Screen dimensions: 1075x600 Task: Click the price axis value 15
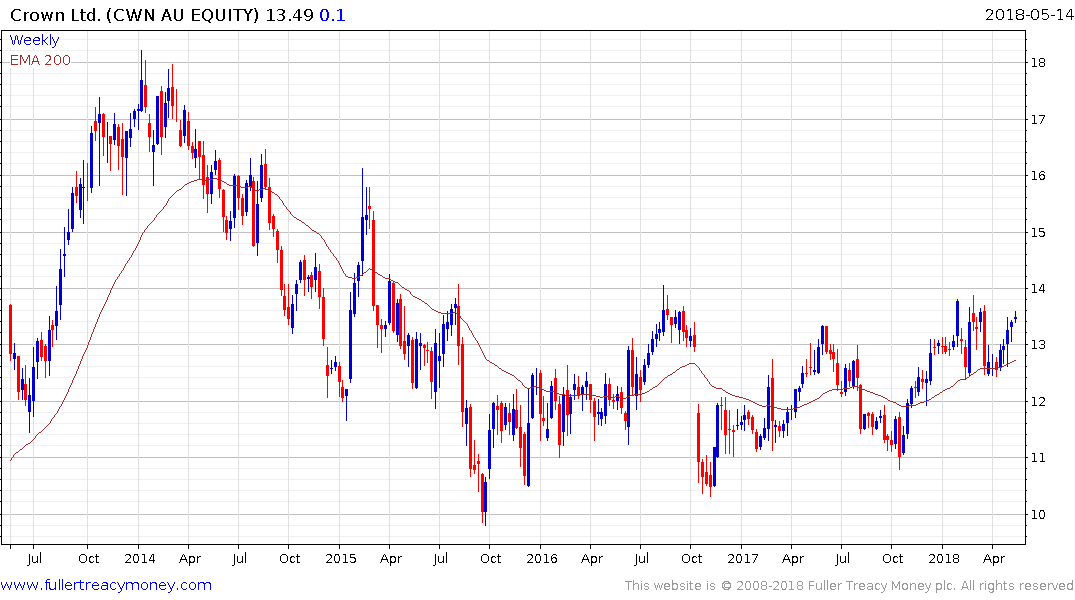[x=1037, y=232]
